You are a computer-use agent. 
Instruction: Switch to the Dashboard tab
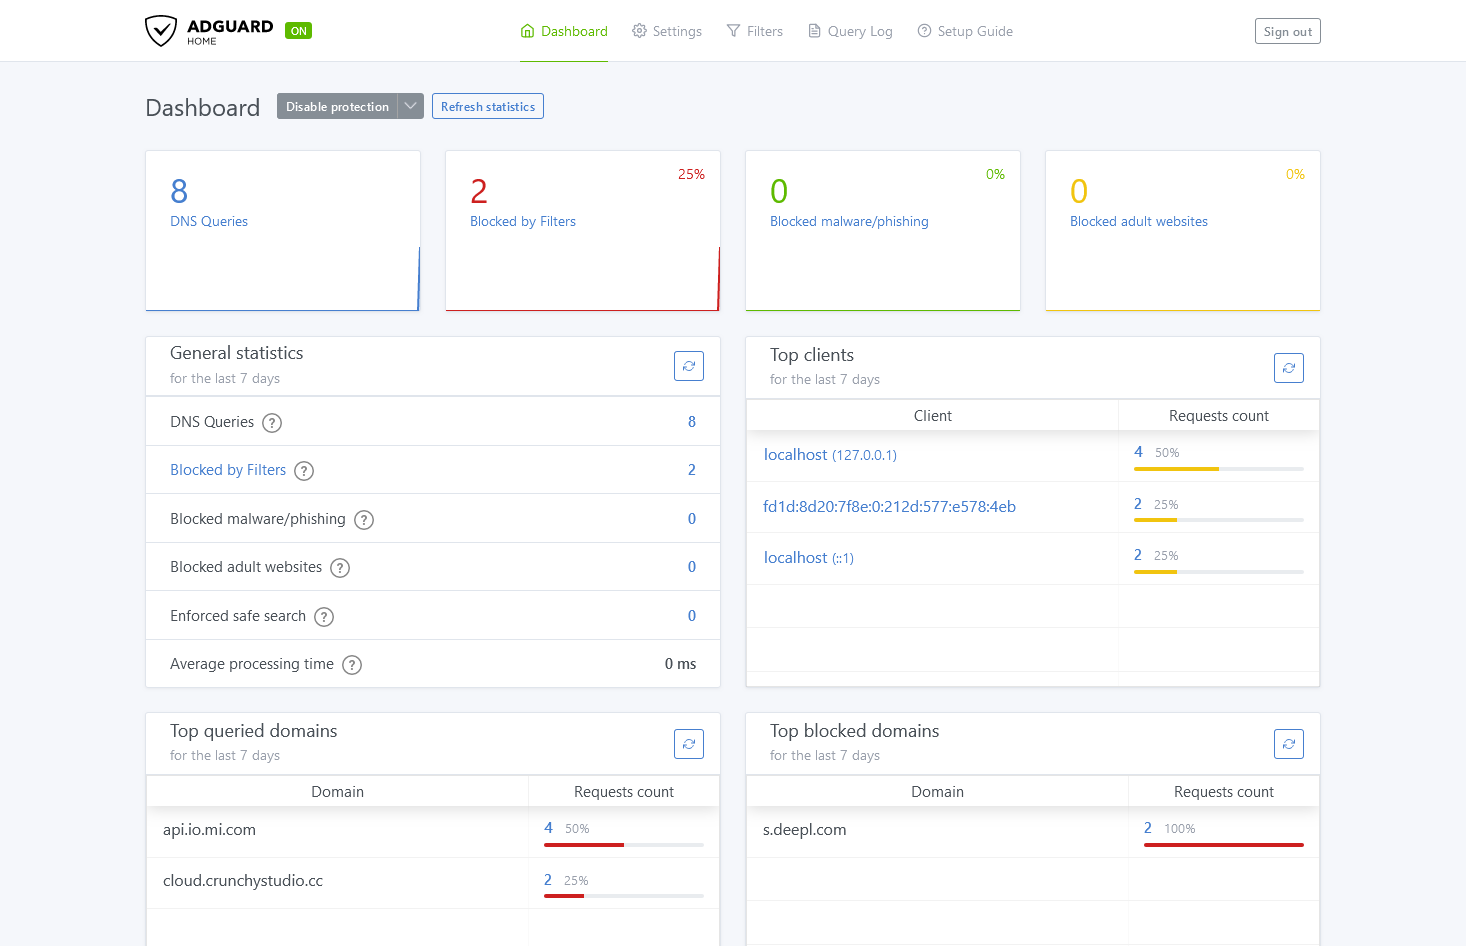[x=573, y=31]
